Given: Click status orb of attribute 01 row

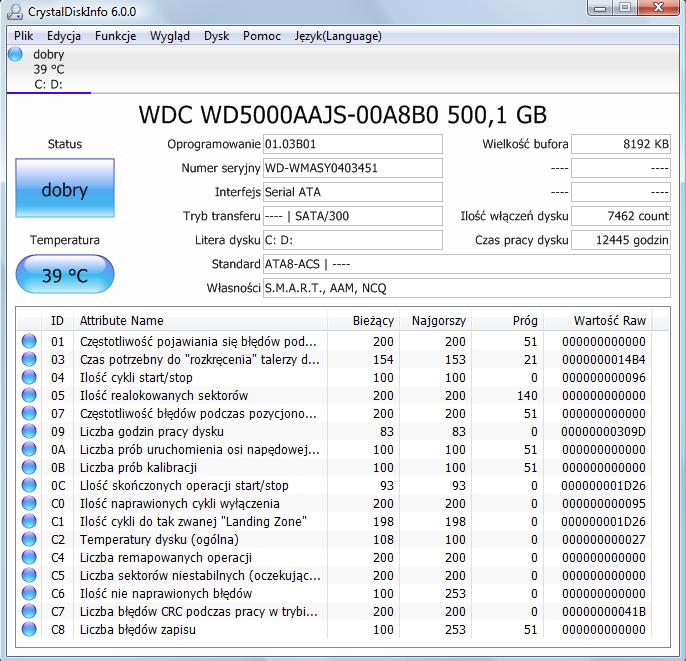Looking at the screenshot, I should pyautogui.click(x=29, y=341).
